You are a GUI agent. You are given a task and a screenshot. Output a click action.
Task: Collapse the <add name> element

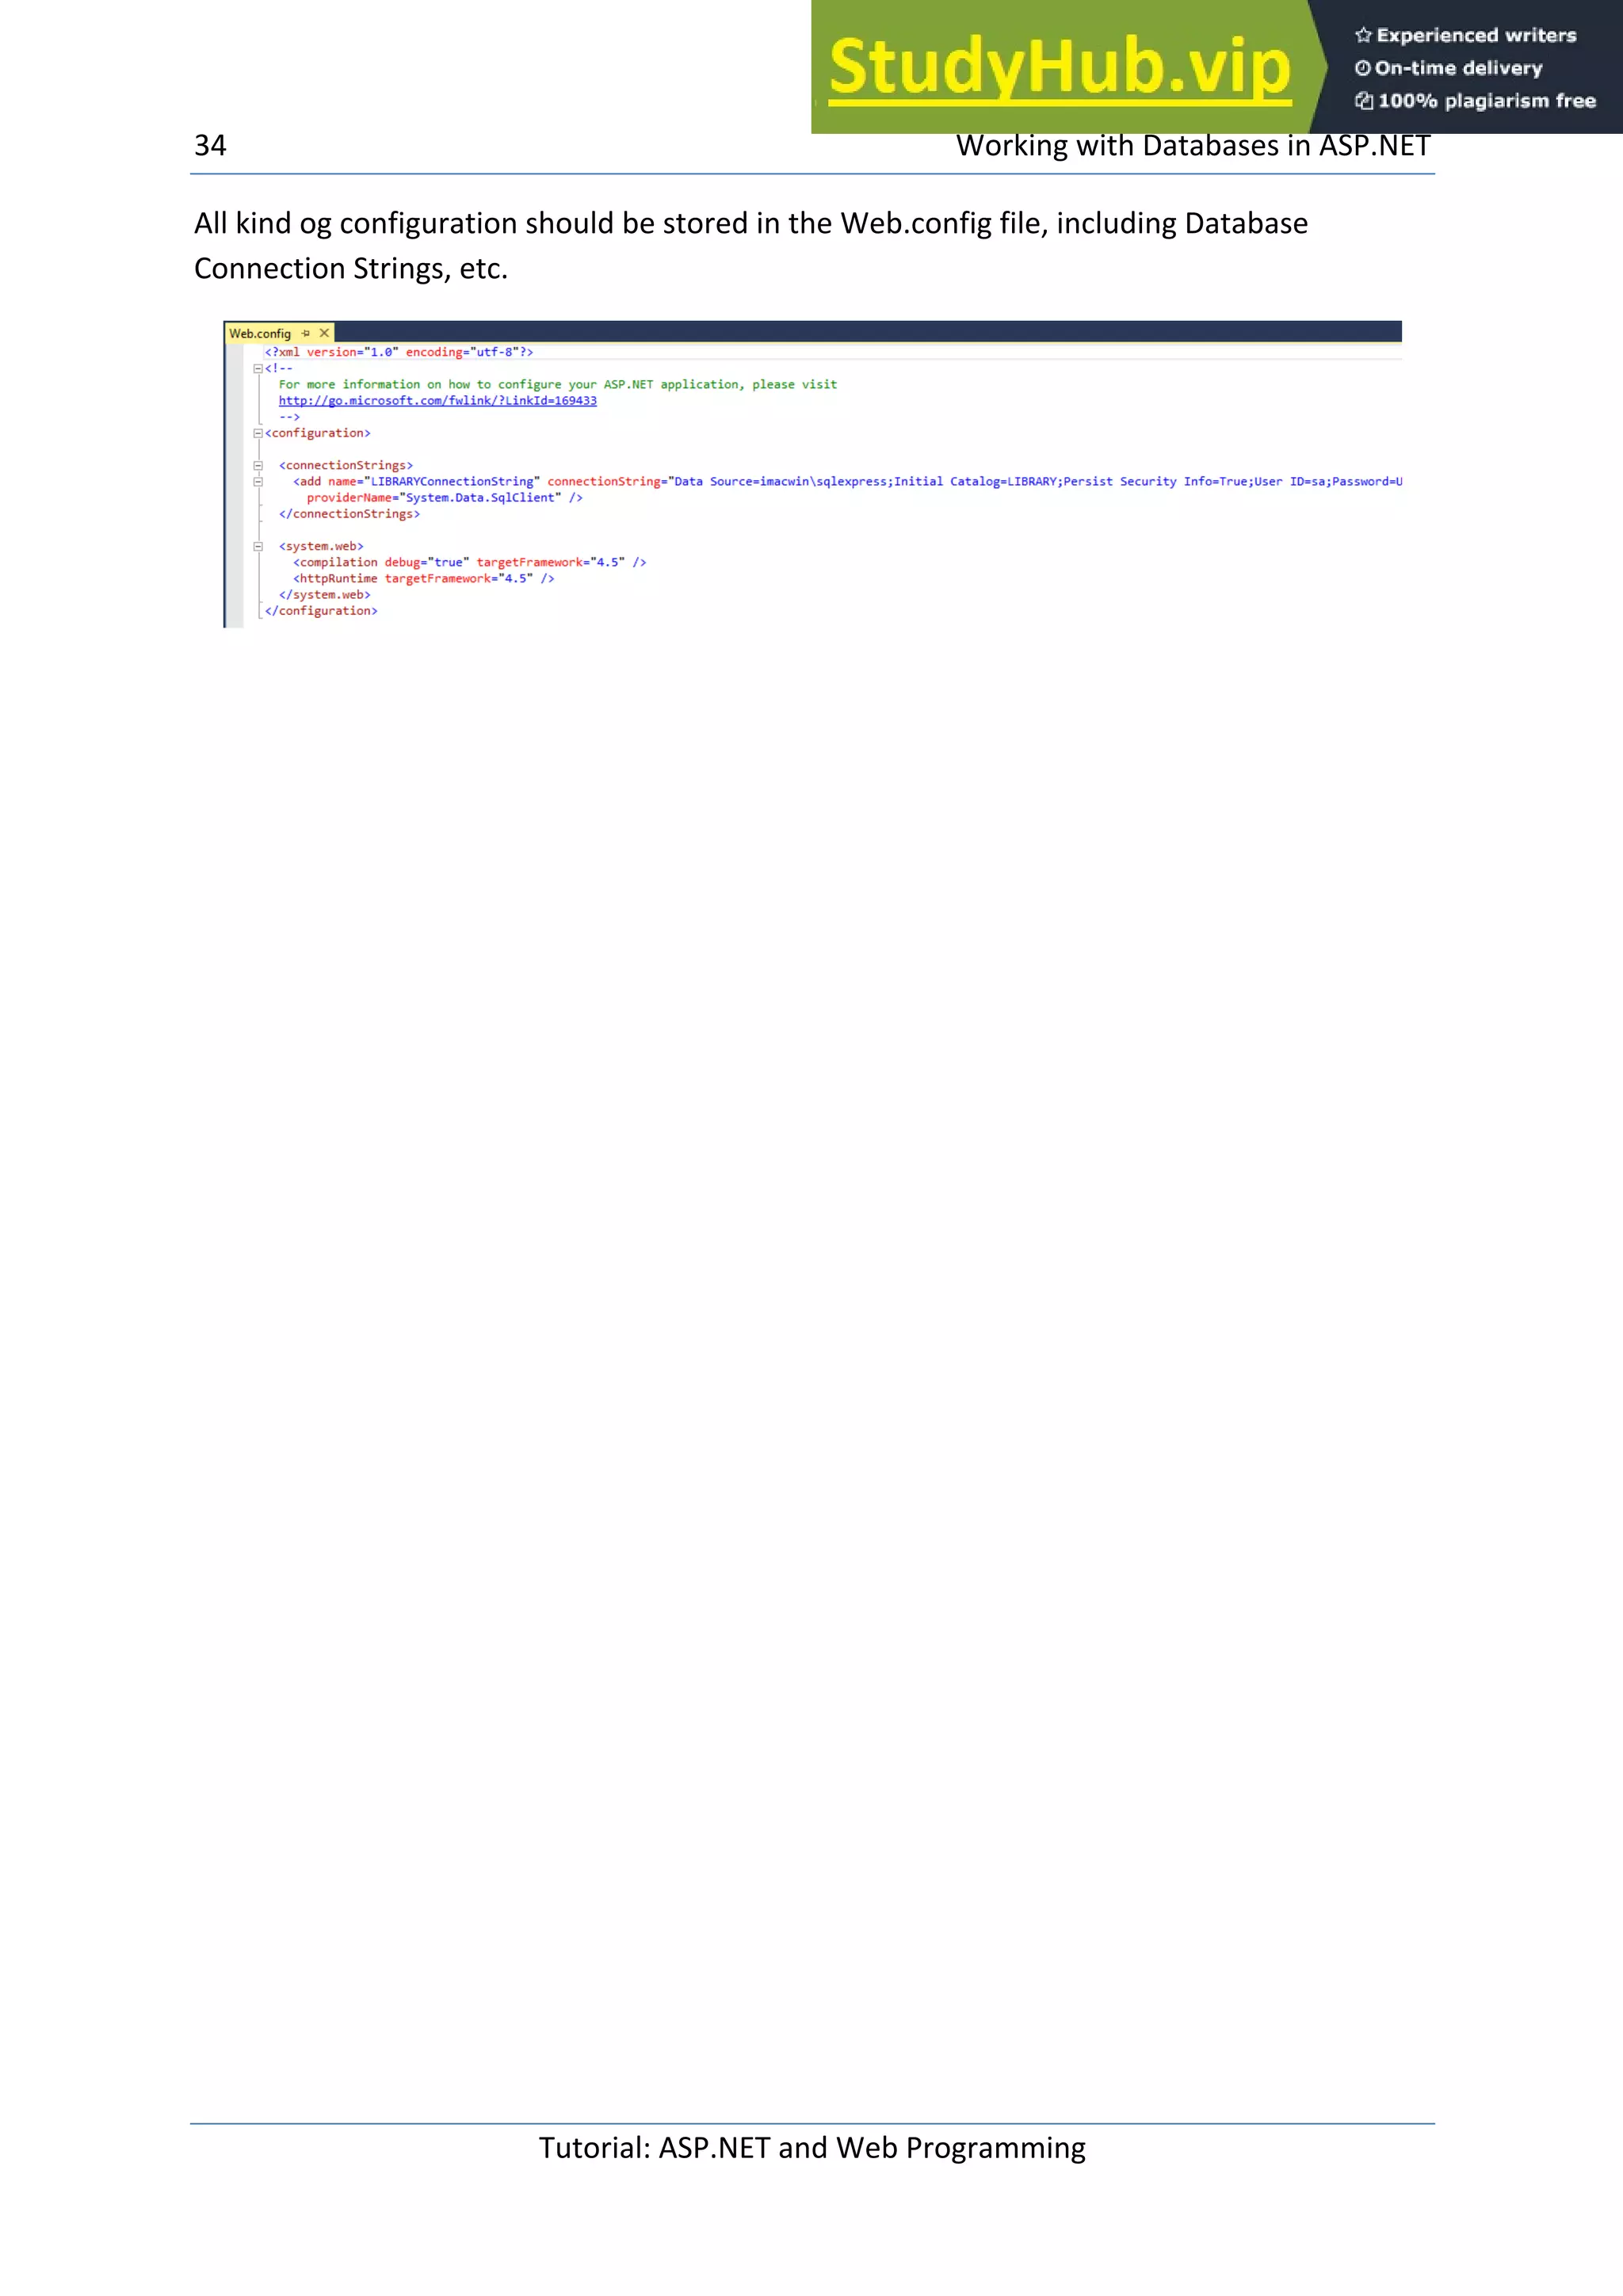[258, 482]
